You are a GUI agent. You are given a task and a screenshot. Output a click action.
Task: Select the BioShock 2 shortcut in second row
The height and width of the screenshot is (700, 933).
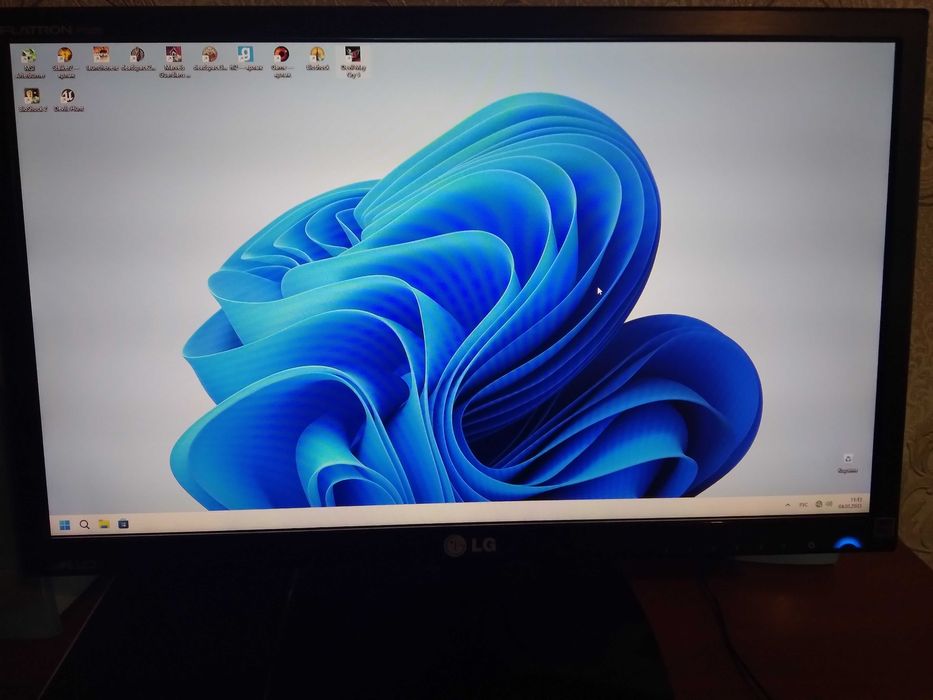(32, 100)
